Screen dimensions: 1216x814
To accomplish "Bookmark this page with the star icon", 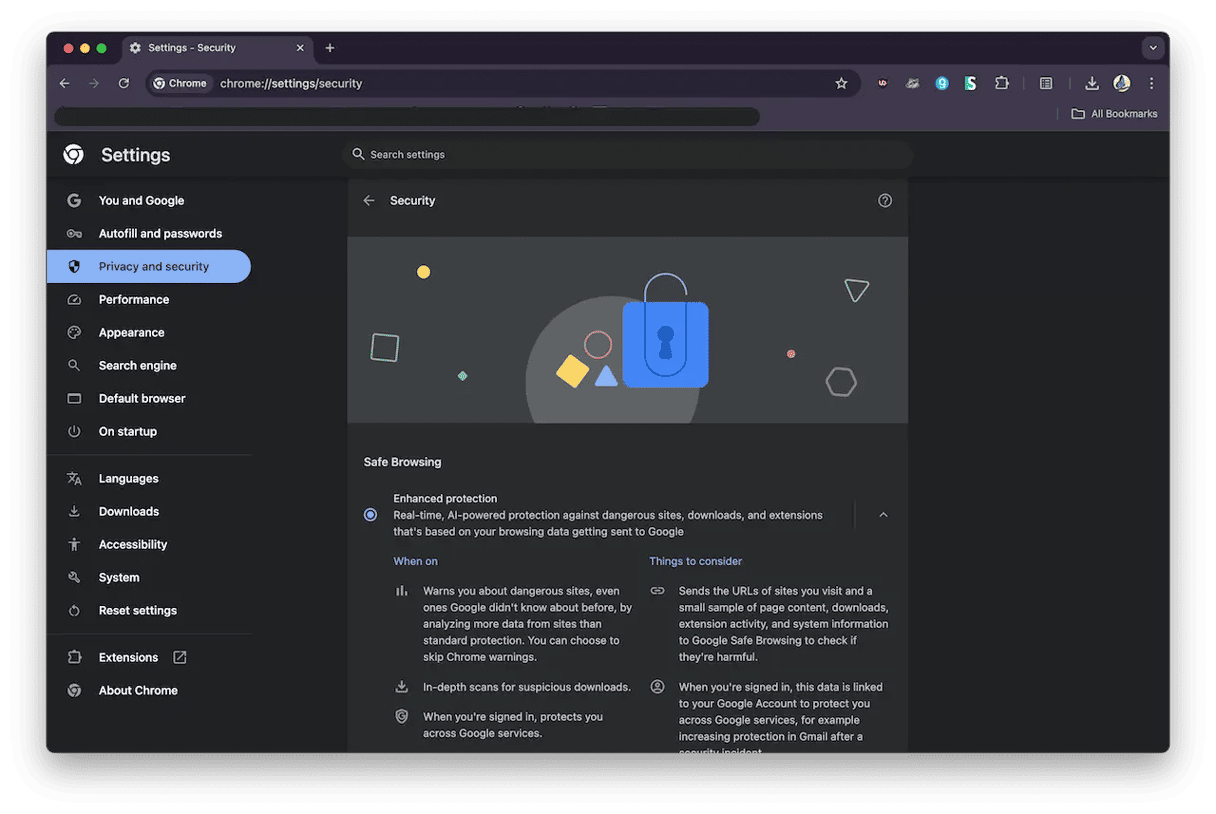I will point(841,84).
